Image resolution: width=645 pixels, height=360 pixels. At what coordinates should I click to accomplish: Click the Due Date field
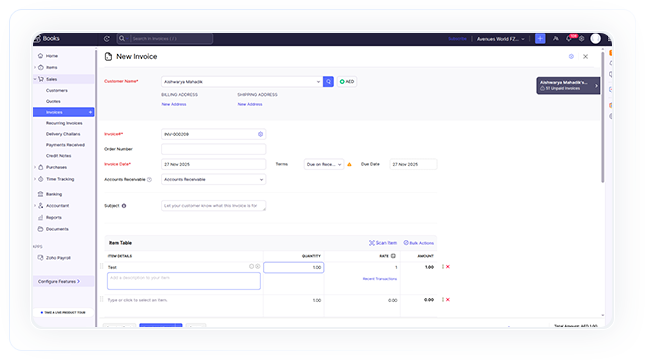pyautogui.click(x=413, y=164)
